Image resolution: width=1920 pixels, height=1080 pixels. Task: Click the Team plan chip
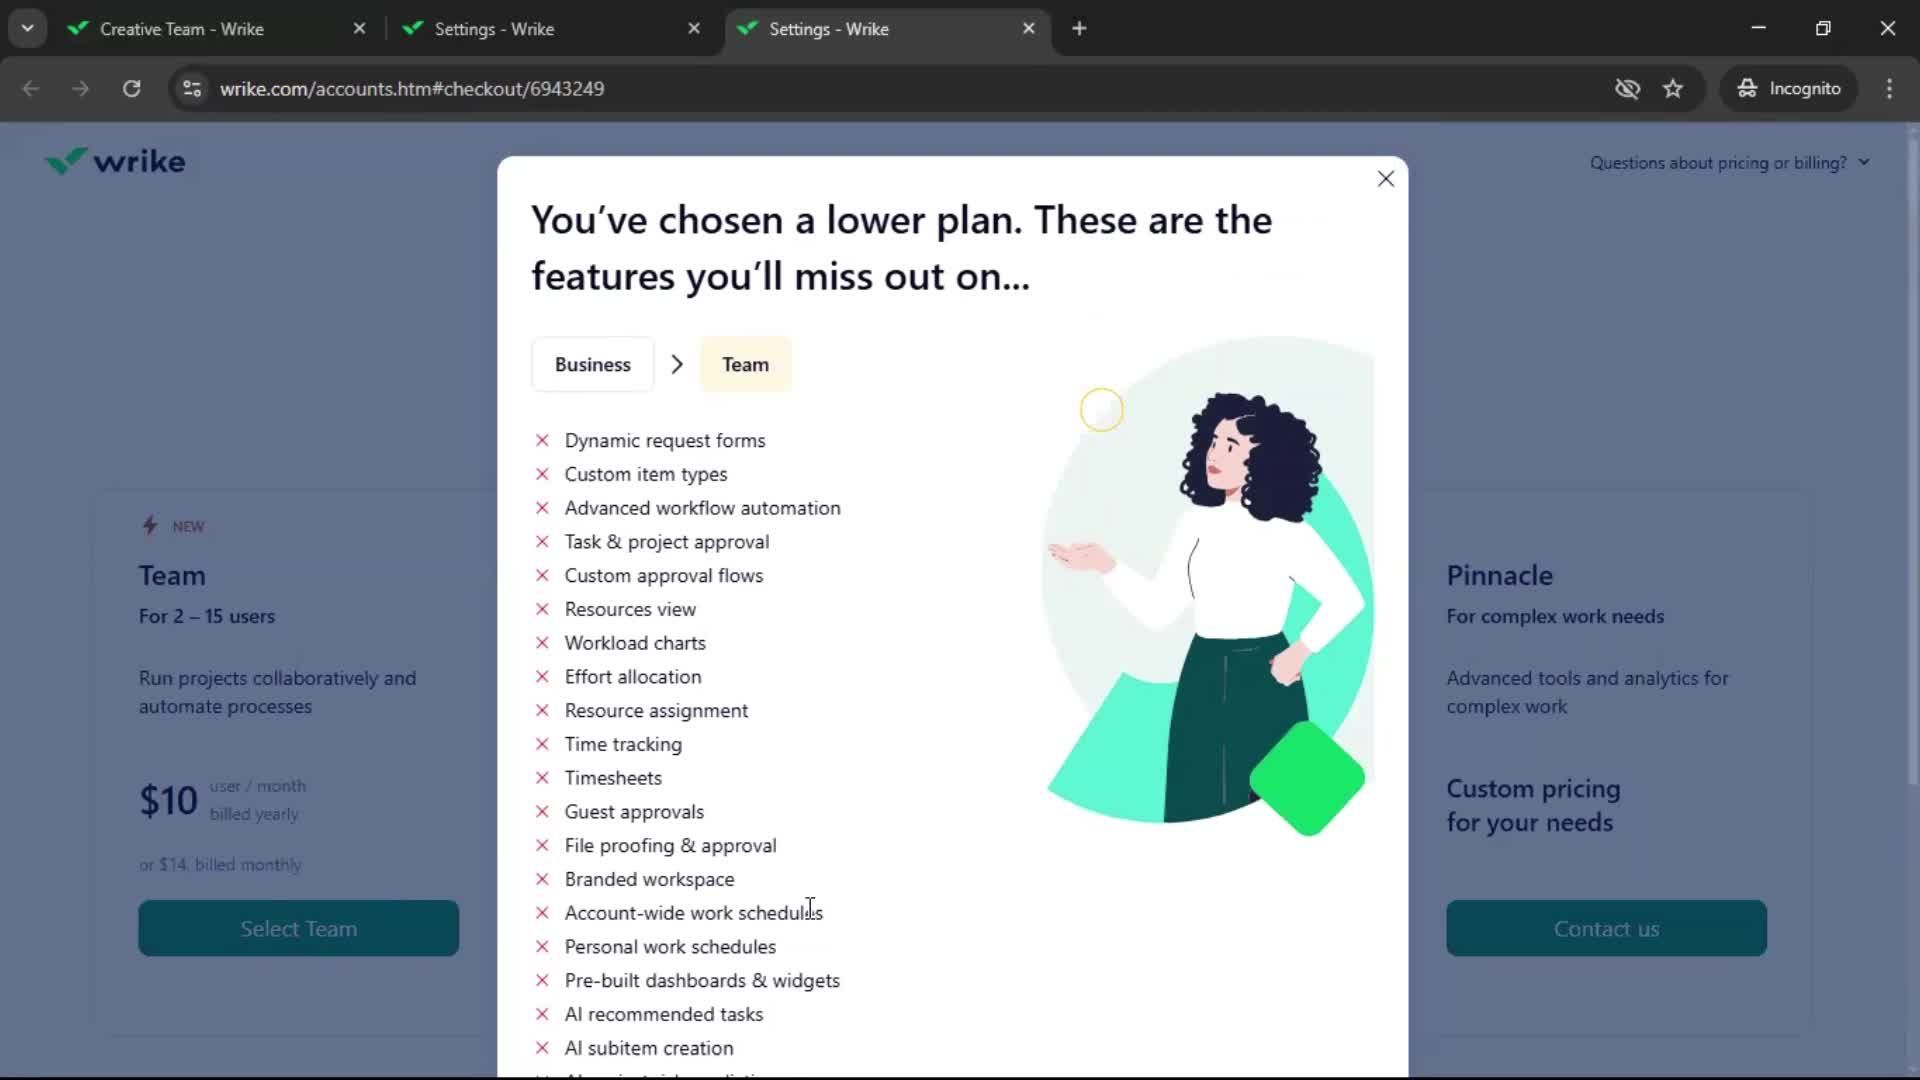click(745, 364)
